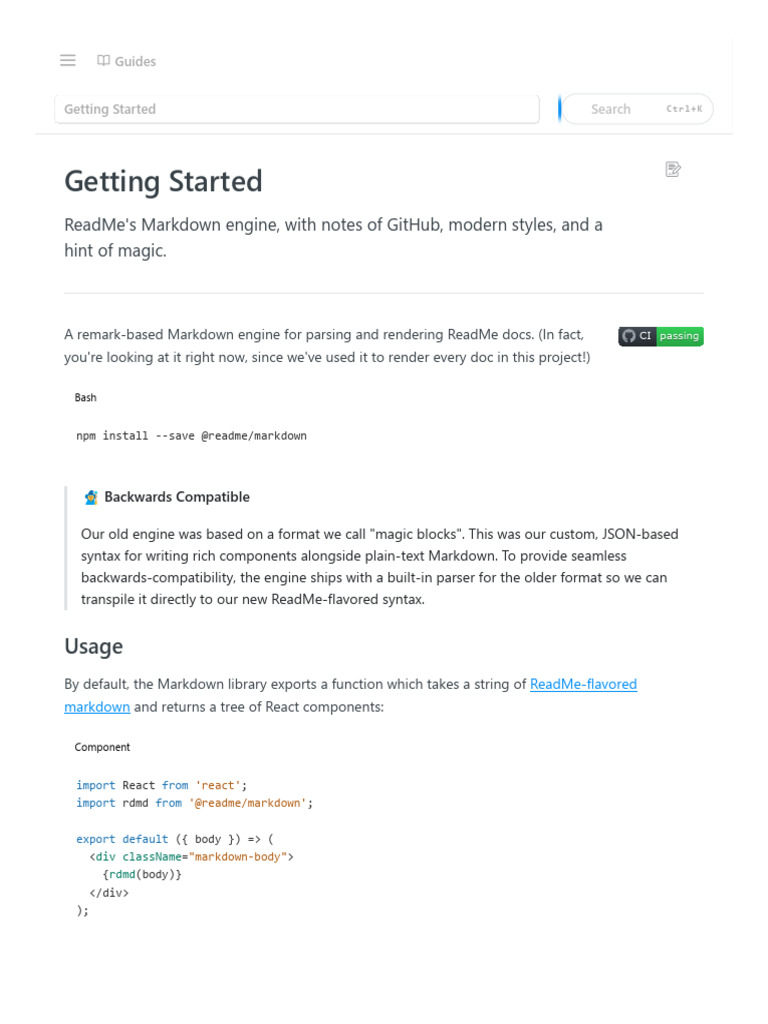The height and width of the screenshot is (1024, 768).
Task: Open the Guides section link
Action: [135, 61]
